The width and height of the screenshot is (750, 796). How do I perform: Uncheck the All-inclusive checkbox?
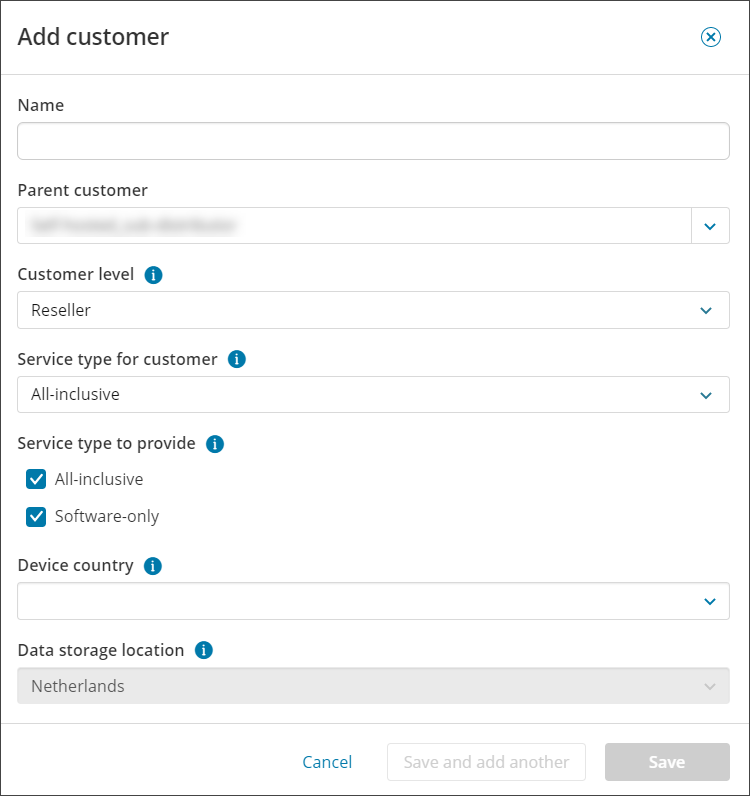(x=37, y=479)
